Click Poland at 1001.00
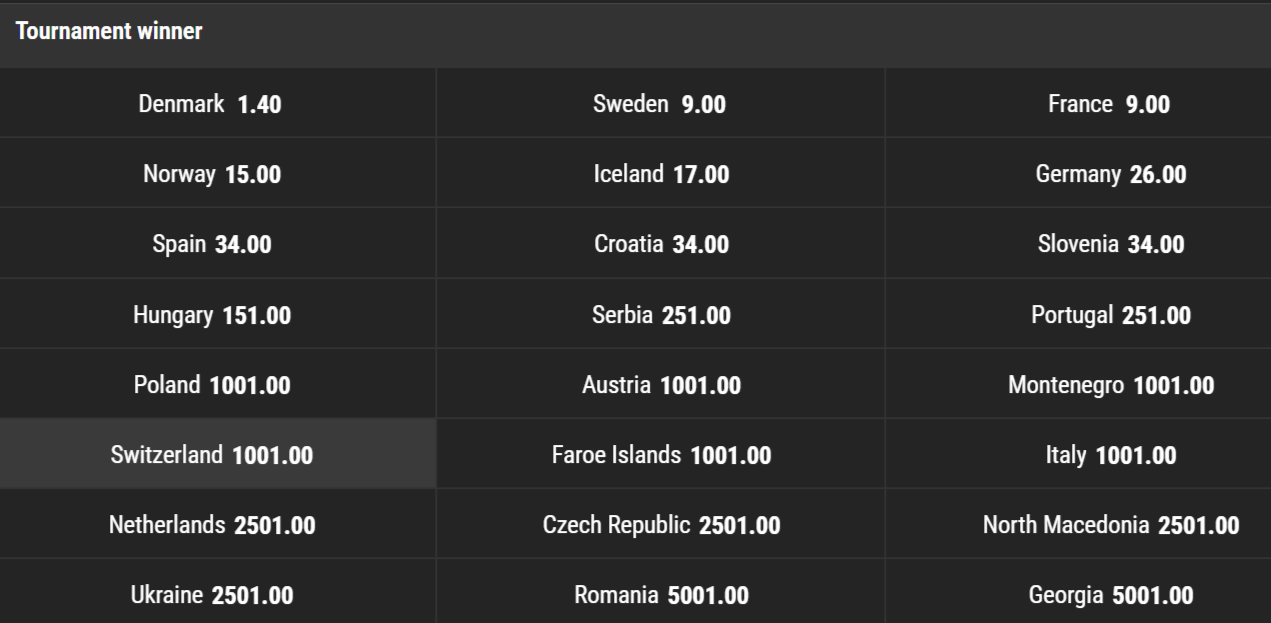 (x=211, y=386)
